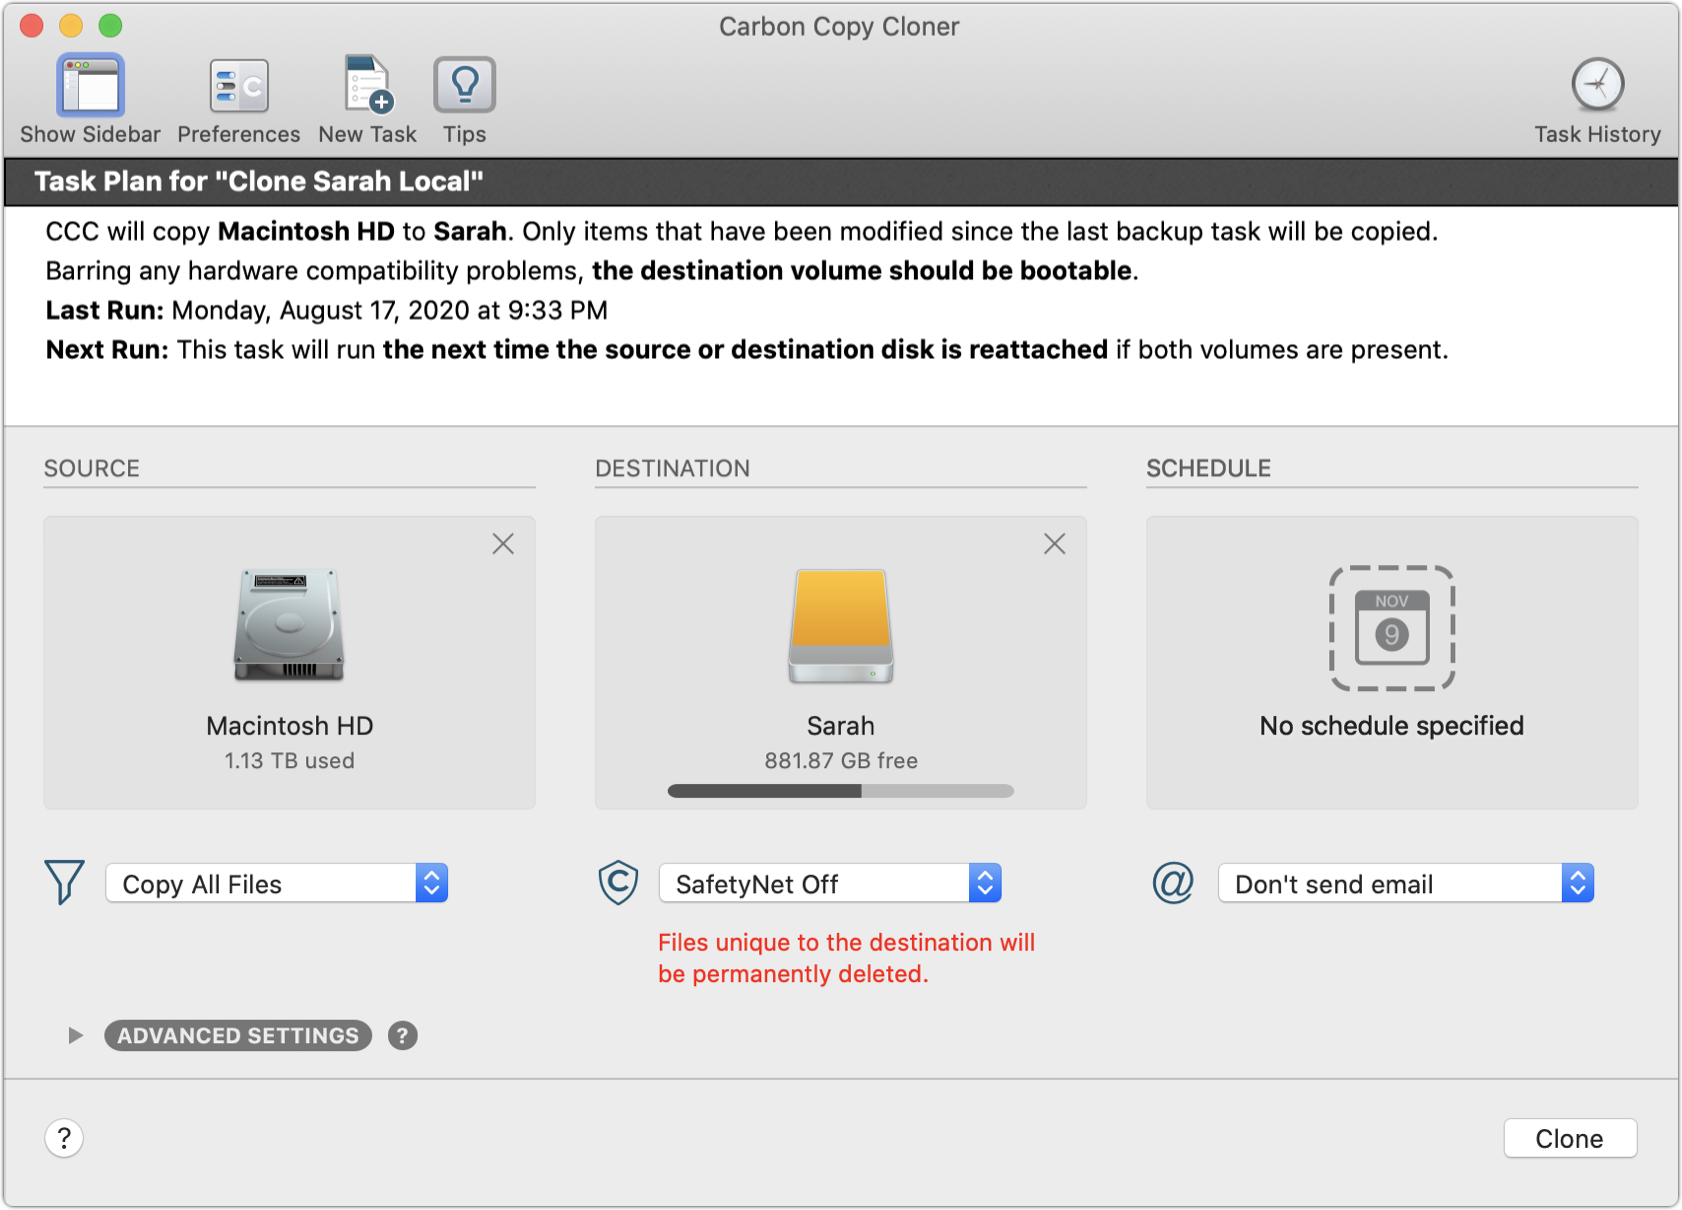Open Task History clock icon
This screenshot has width=1682, height=1210.
(x=1597, y=84)
